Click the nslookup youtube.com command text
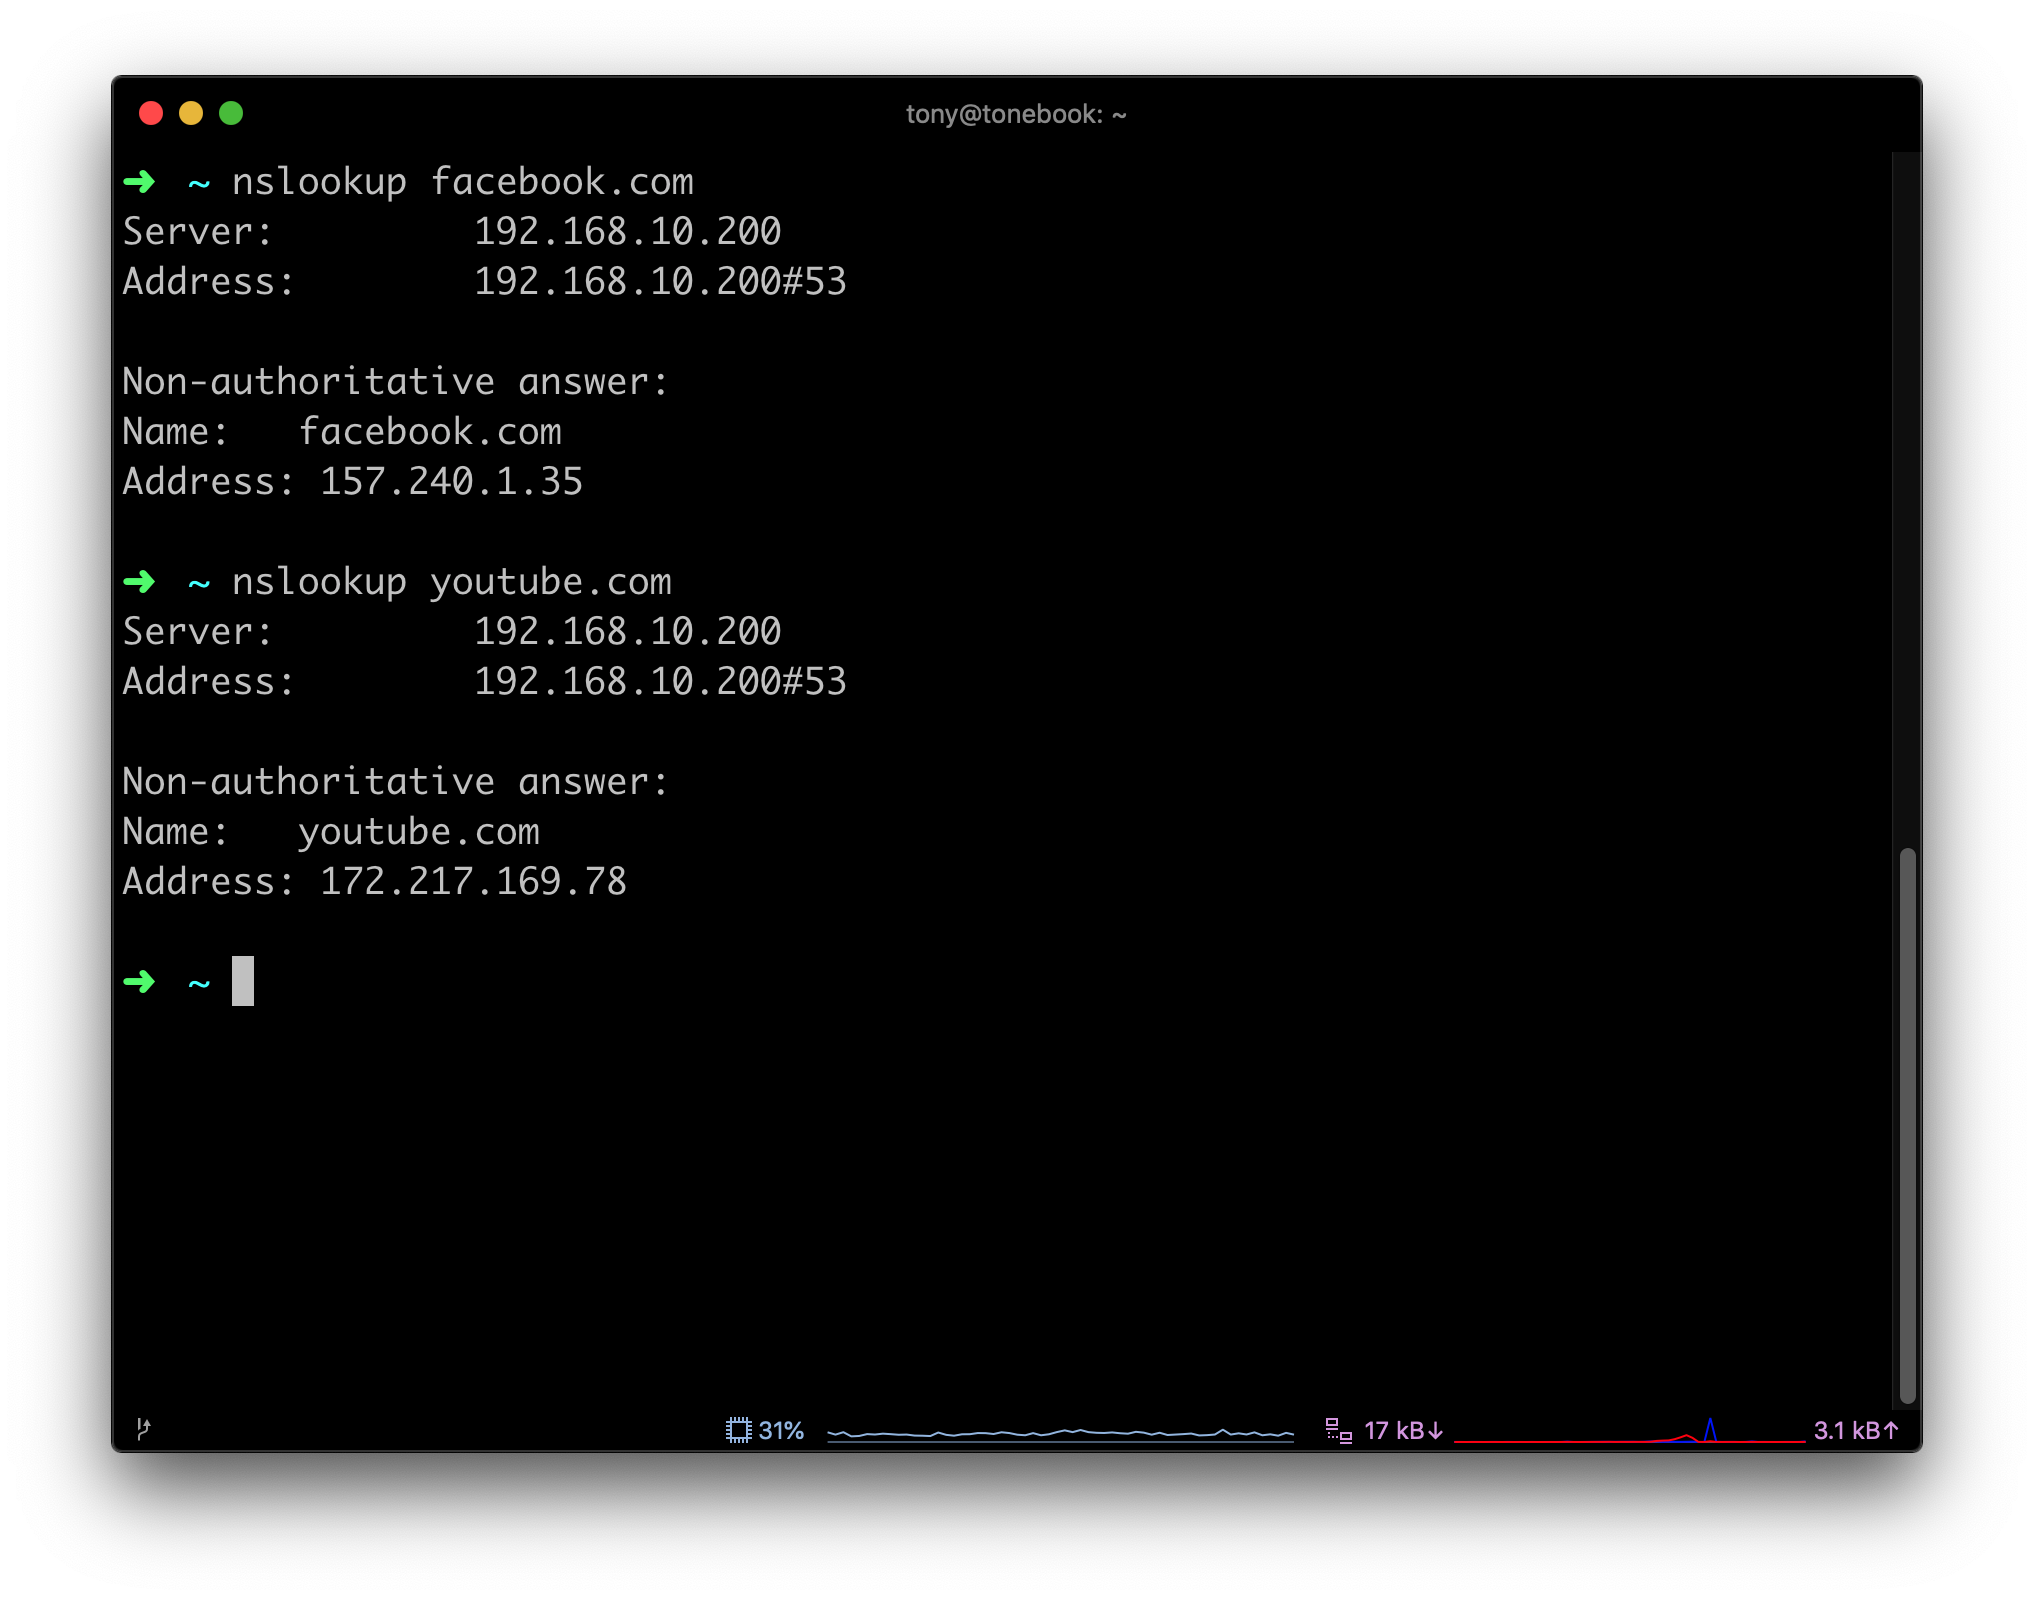 (452, 582)
